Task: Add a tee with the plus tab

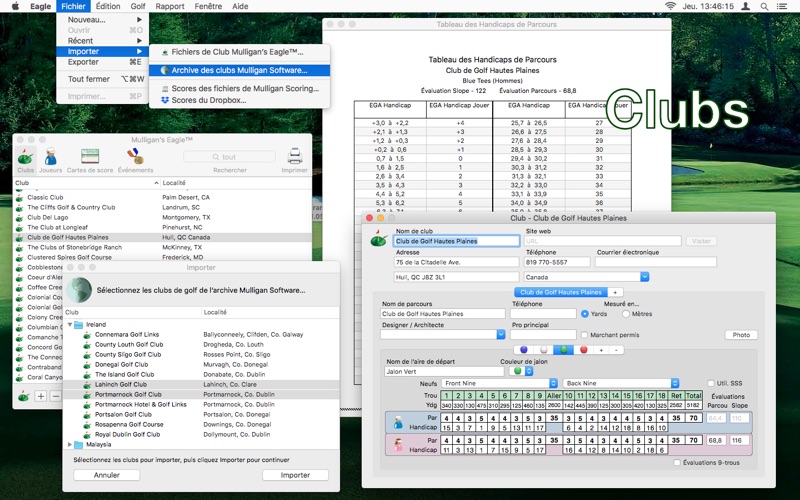Action: pos(602,350)
